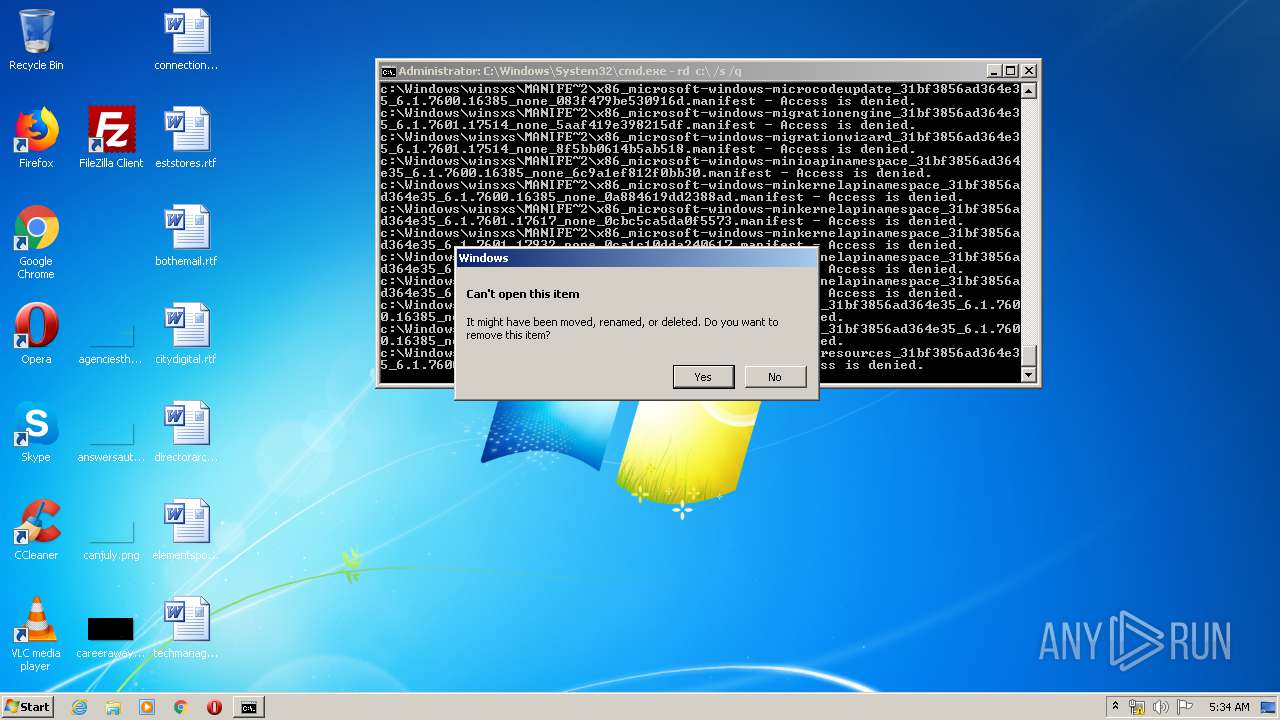This screenshot has width=1280, height=720.
Task: Launch Firefox from the desktop
Action: pos(36,138)
